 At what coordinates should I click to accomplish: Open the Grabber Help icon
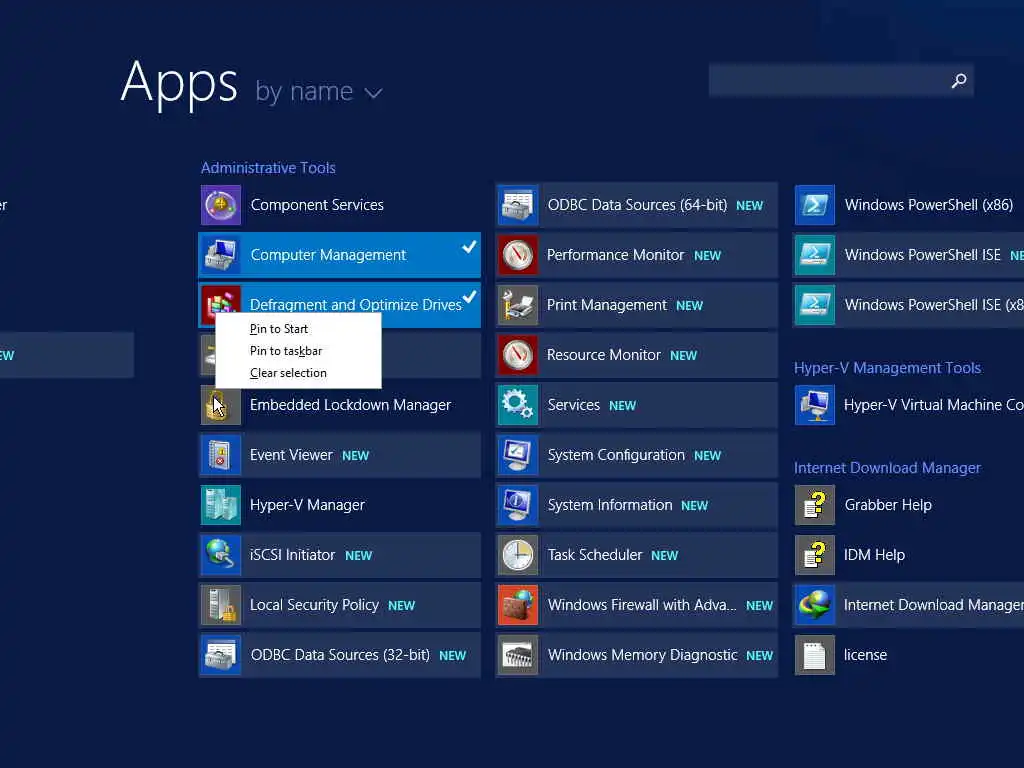[814, 505]
